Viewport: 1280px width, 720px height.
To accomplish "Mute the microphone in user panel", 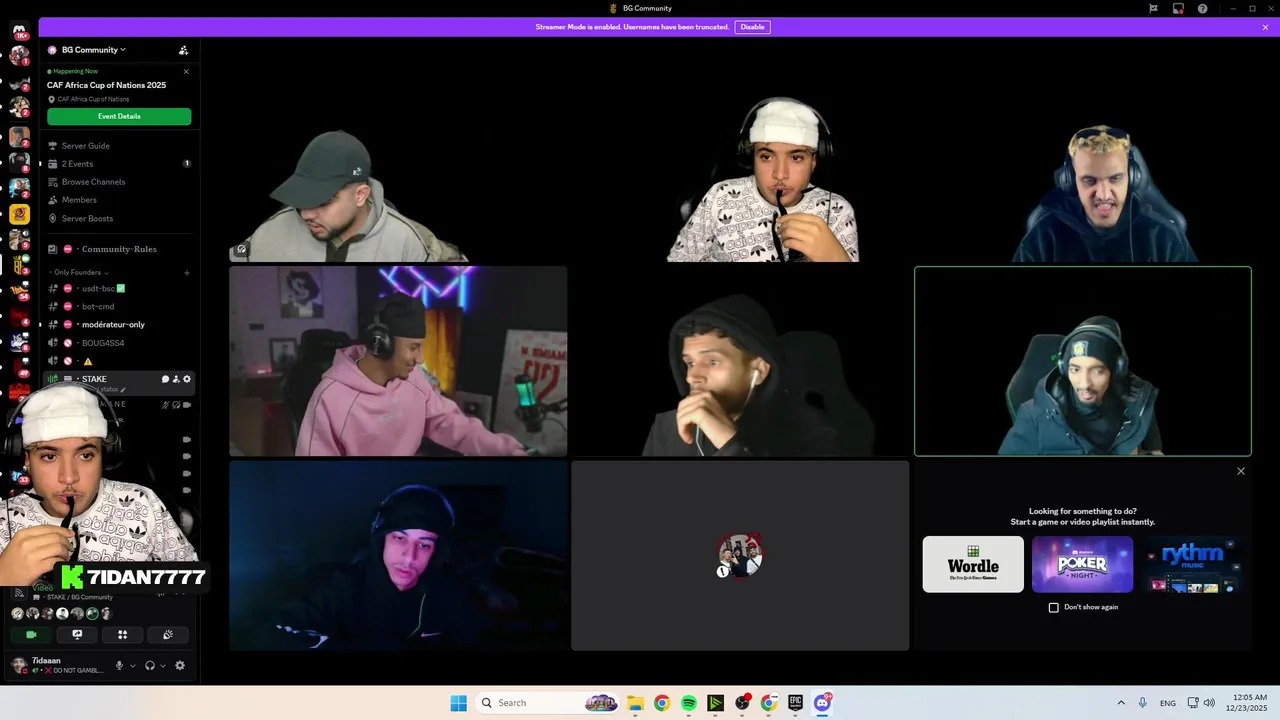I will pyautogui.click(x=119, y=665).
